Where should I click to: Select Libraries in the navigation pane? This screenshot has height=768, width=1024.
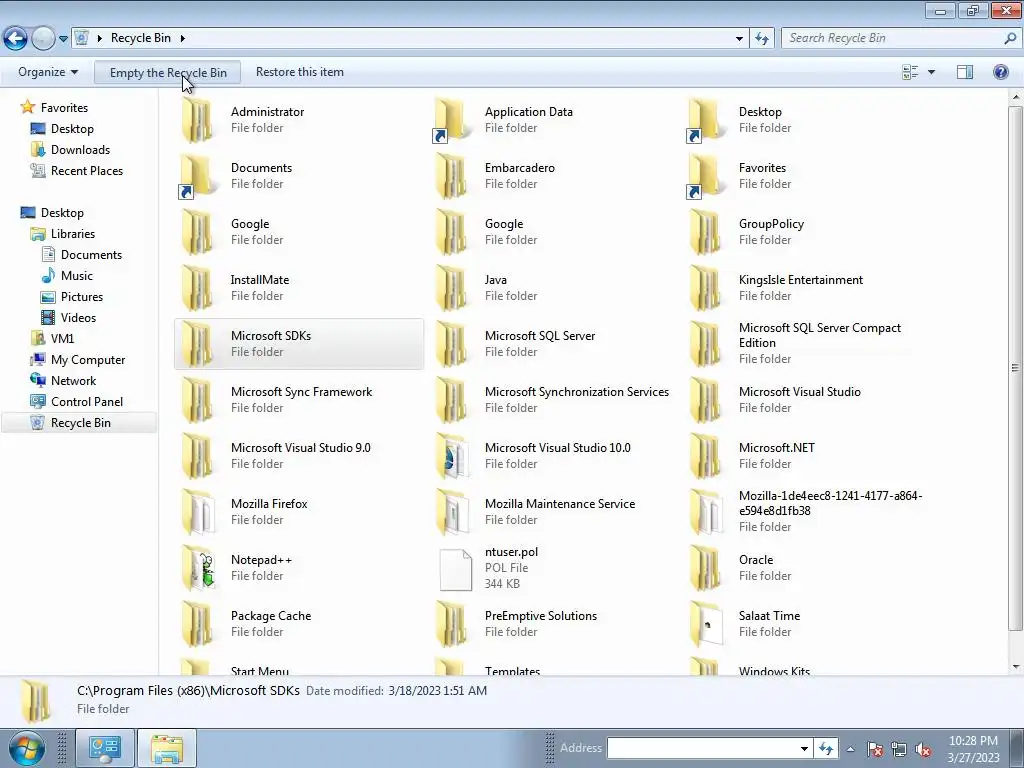point(72,234)
